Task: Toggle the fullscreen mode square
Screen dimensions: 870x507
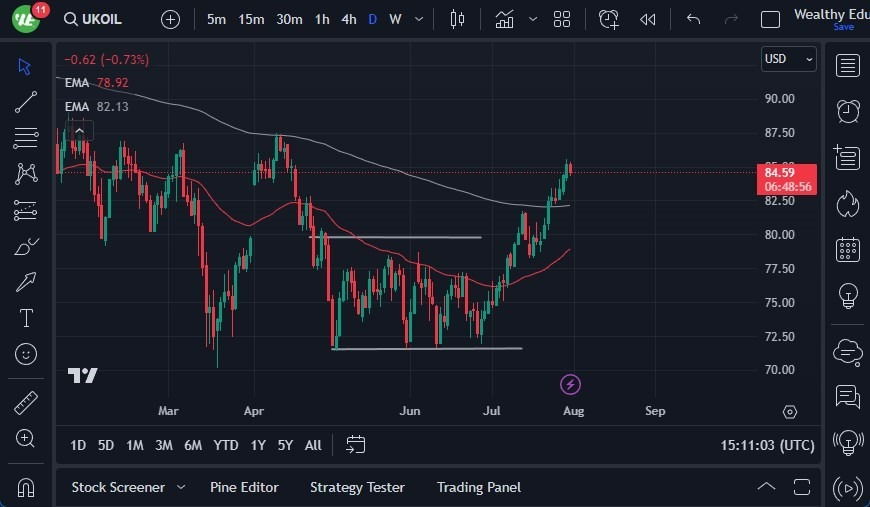Action: tap(770, 19)
